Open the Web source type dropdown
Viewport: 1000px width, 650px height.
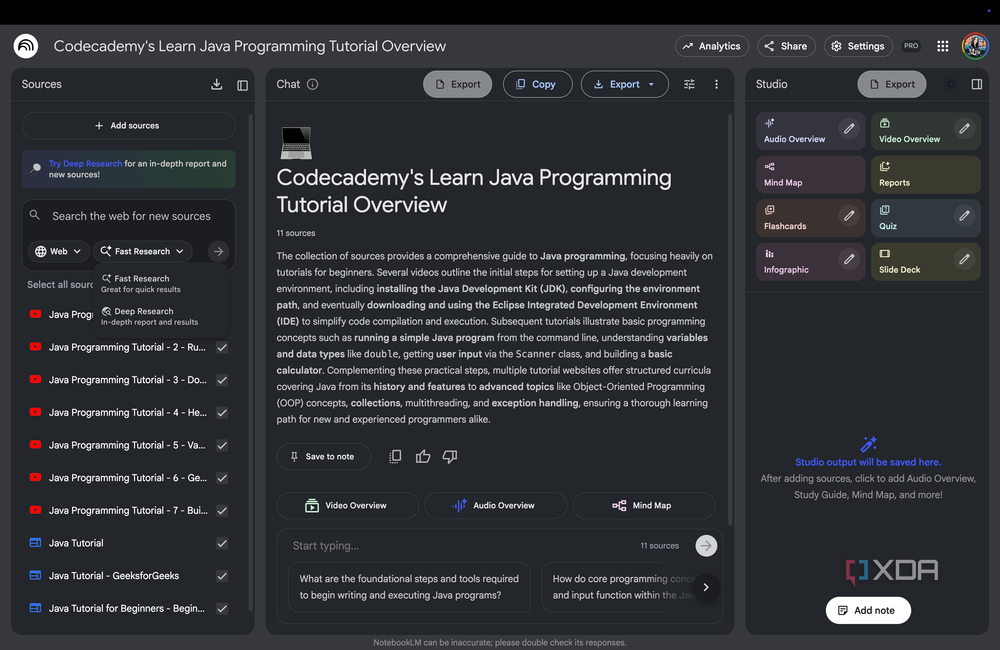click(58, 251)
